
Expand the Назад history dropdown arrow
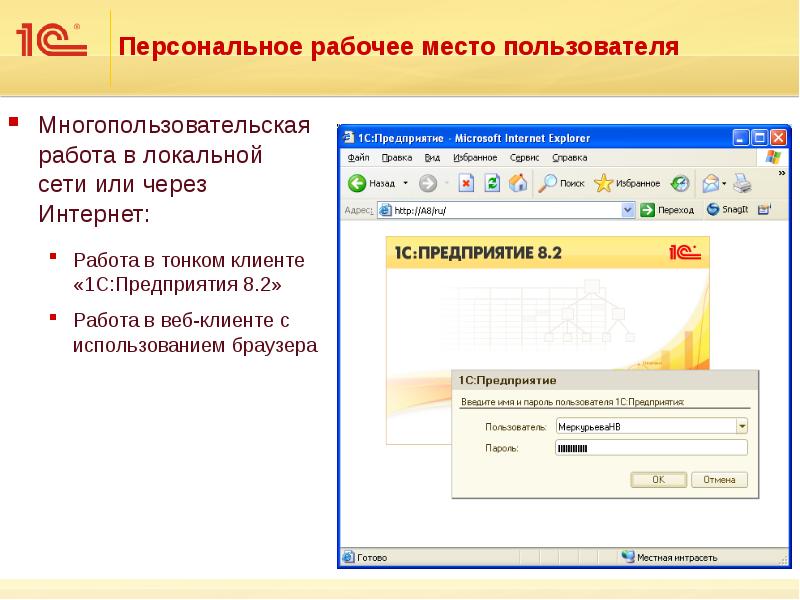(405, 183)
